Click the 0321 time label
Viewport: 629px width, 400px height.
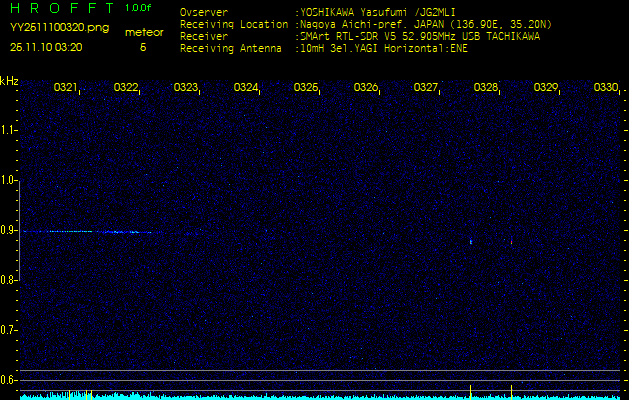(65, 87)
